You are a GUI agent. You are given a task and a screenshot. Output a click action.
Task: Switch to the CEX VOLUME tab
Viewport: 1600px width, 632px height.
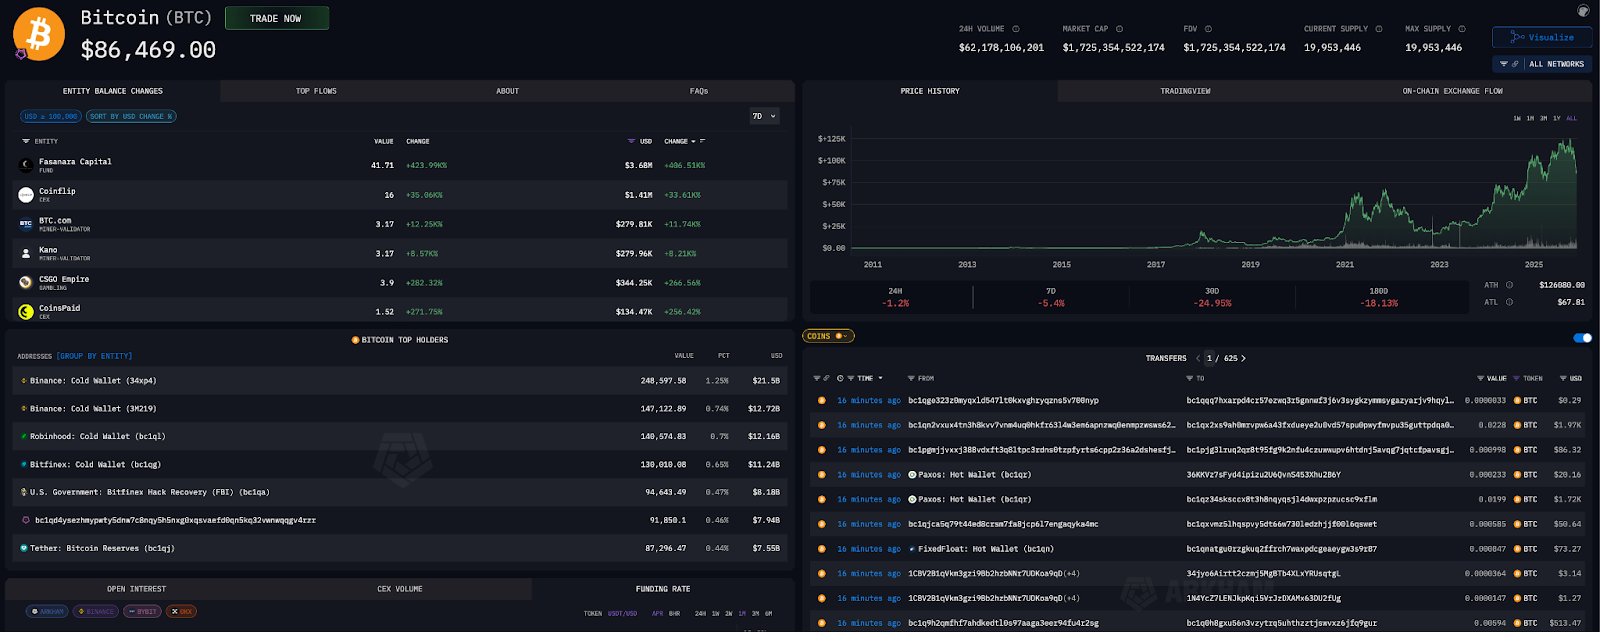[x=400, y=589]
